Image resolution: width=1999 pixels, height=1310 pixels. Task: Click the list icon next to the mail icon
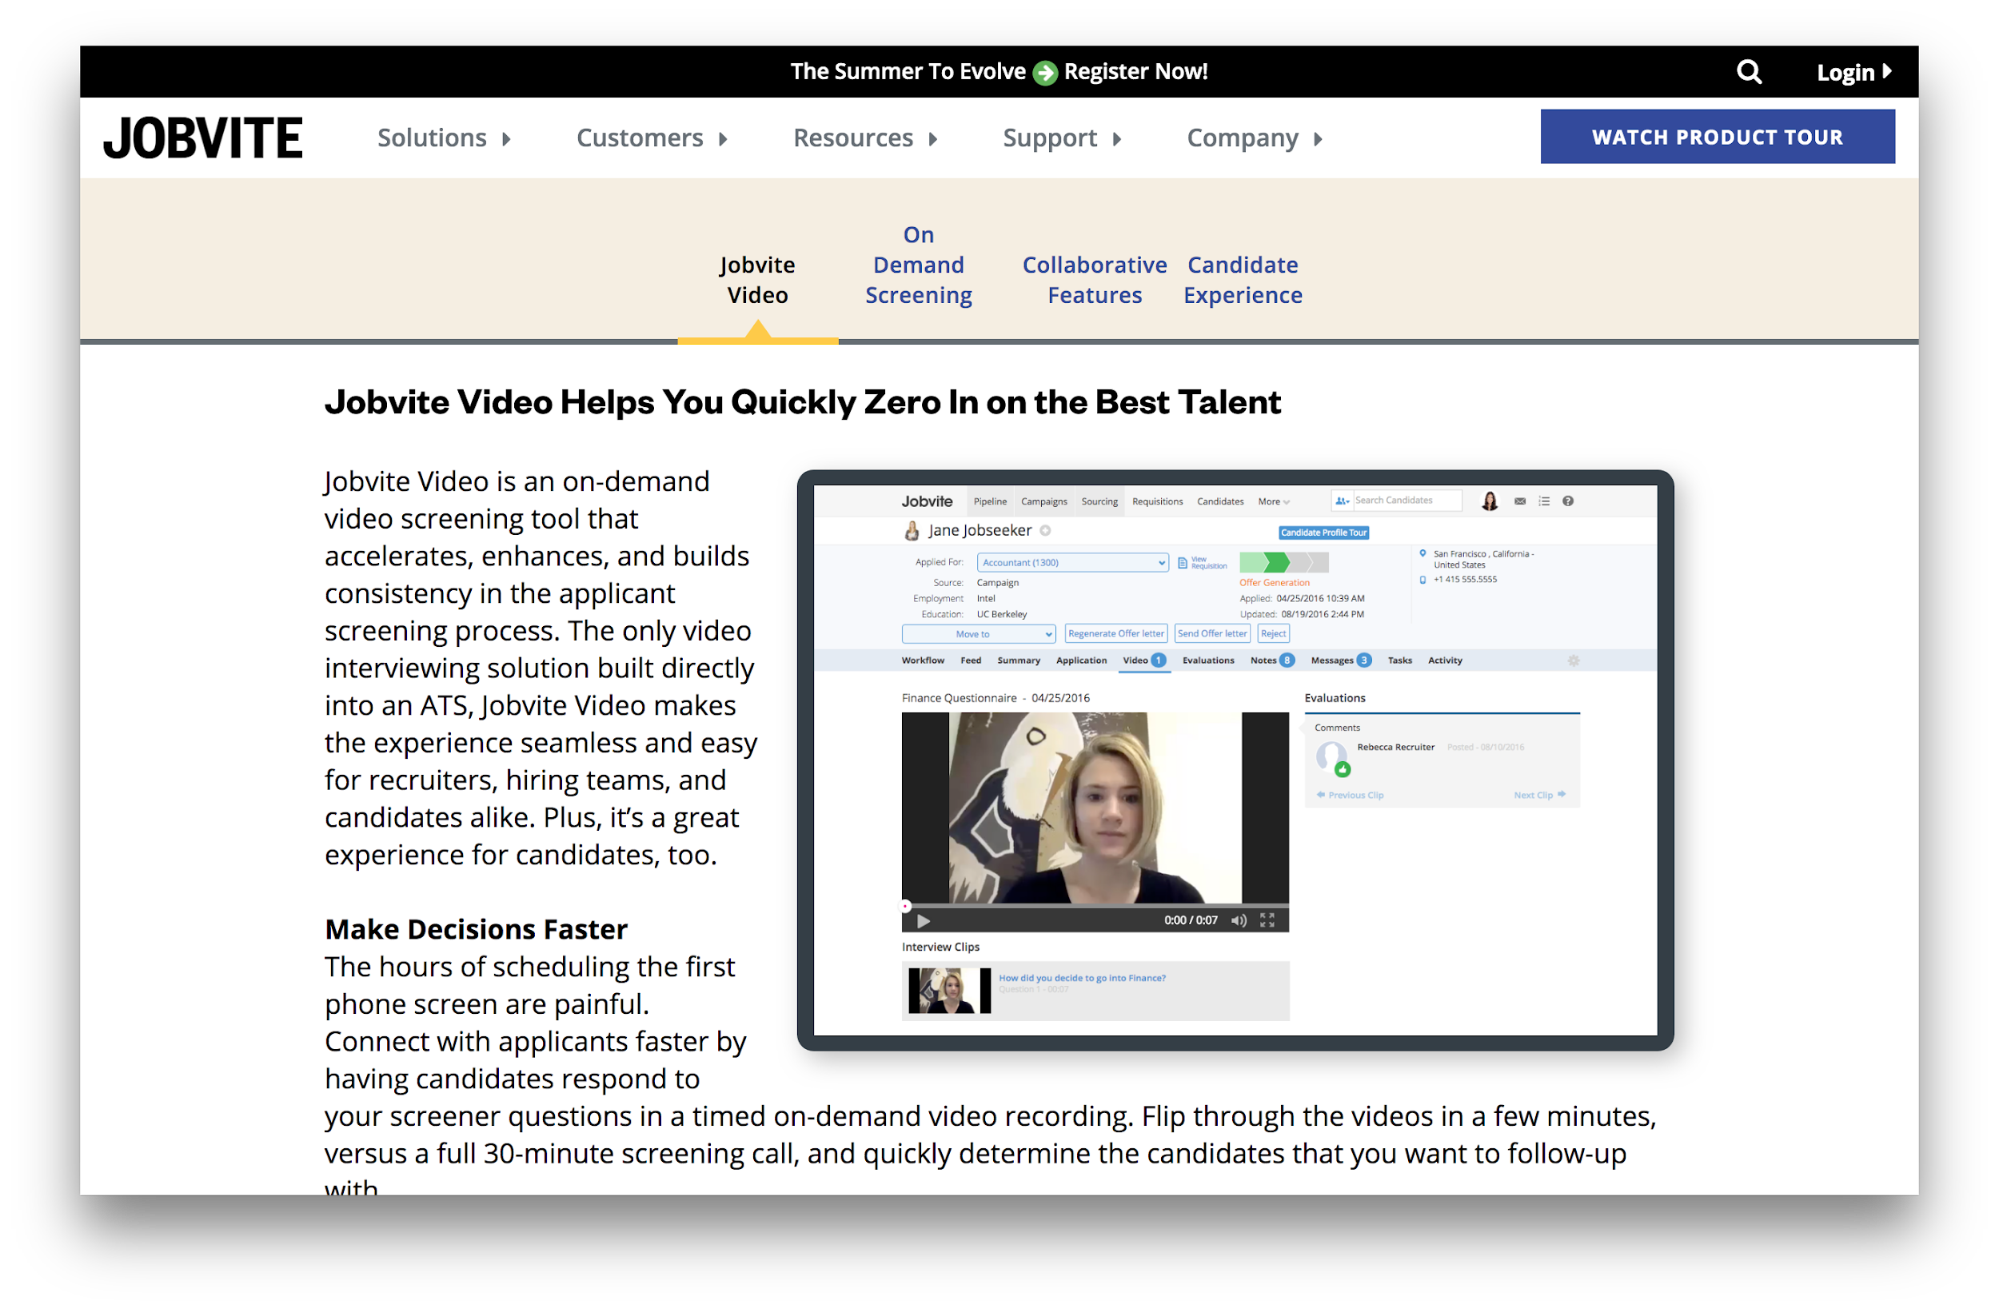click(1544, 501)
